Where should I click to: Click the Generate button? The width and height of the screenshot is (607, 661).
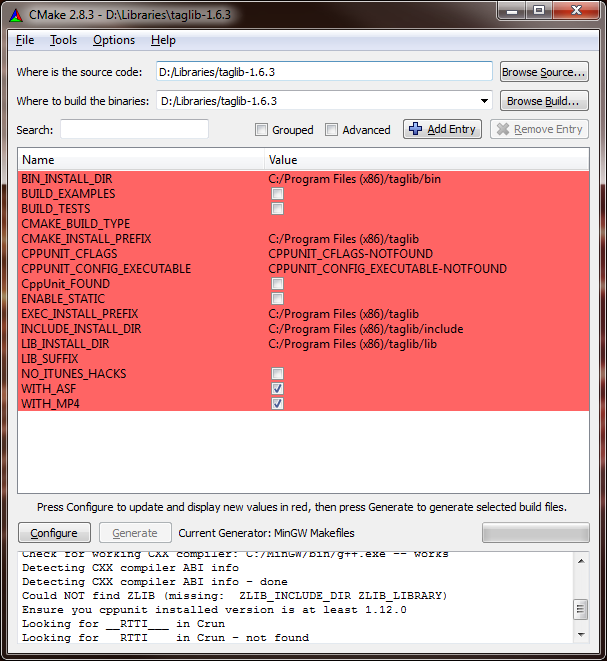tap(135, 533)
